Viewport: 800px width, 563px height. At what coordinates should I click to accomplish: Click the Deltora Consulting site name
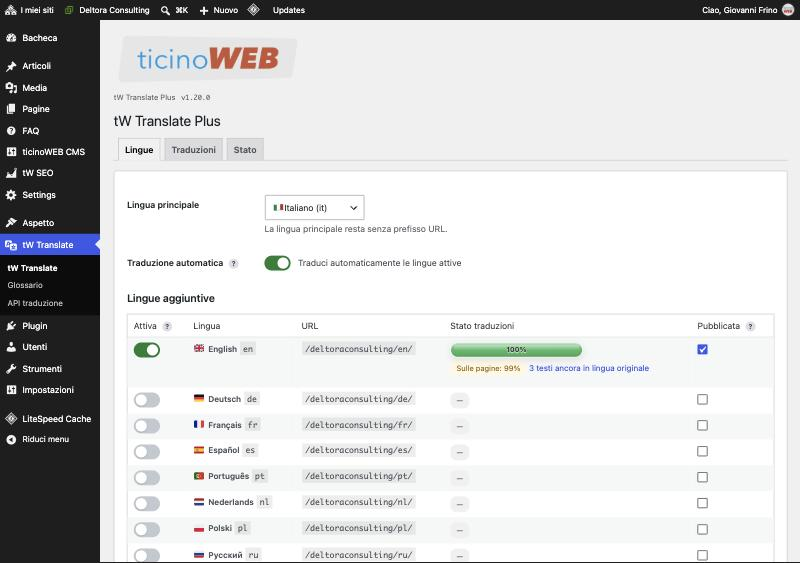114,10
